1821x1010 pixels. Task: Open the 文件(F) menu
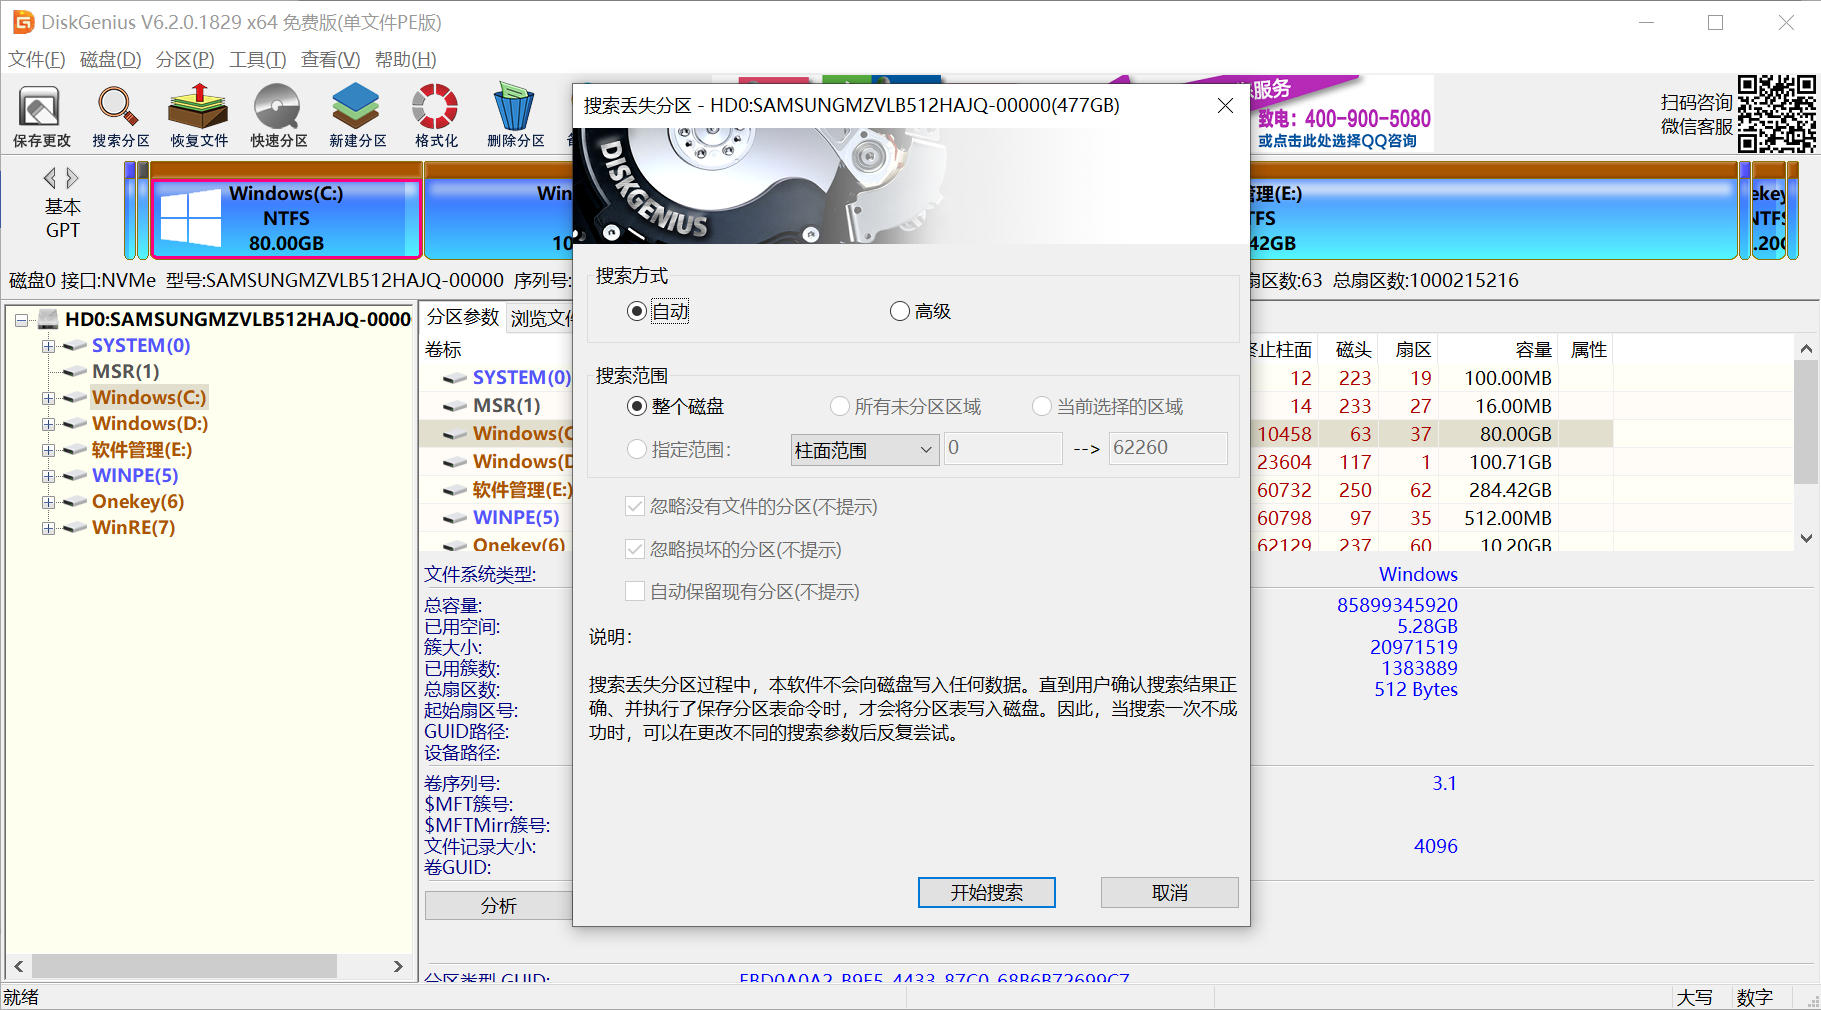click(37, 60)
